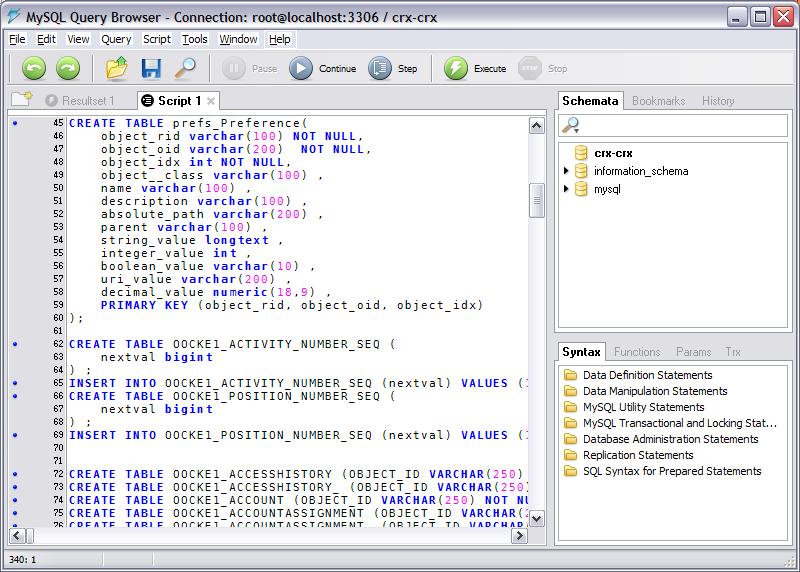Viewport: 800px width, 572px height.
Task: Click the magnifying glass search toolbar icon
Action: click(185, 68)
